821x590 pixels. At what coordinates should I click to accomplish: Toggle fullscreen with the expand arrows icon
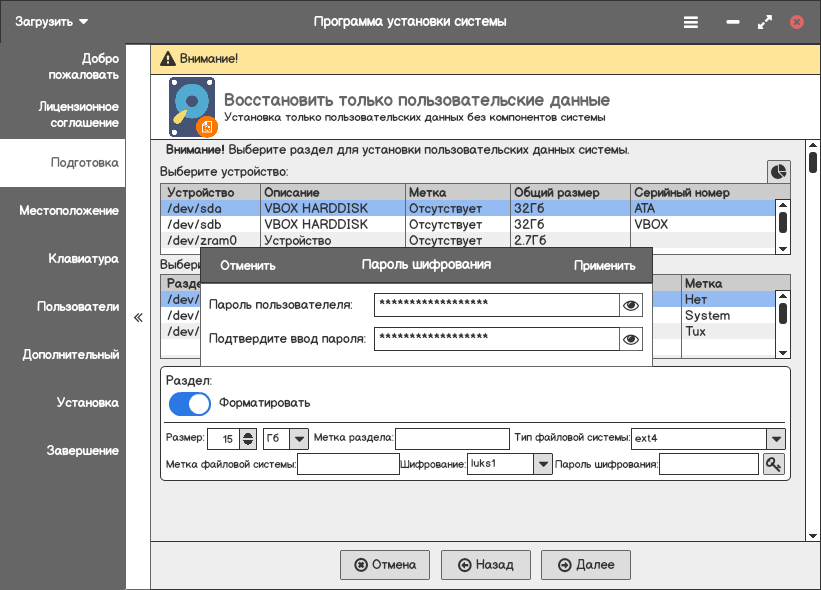[x=765, y=22]
